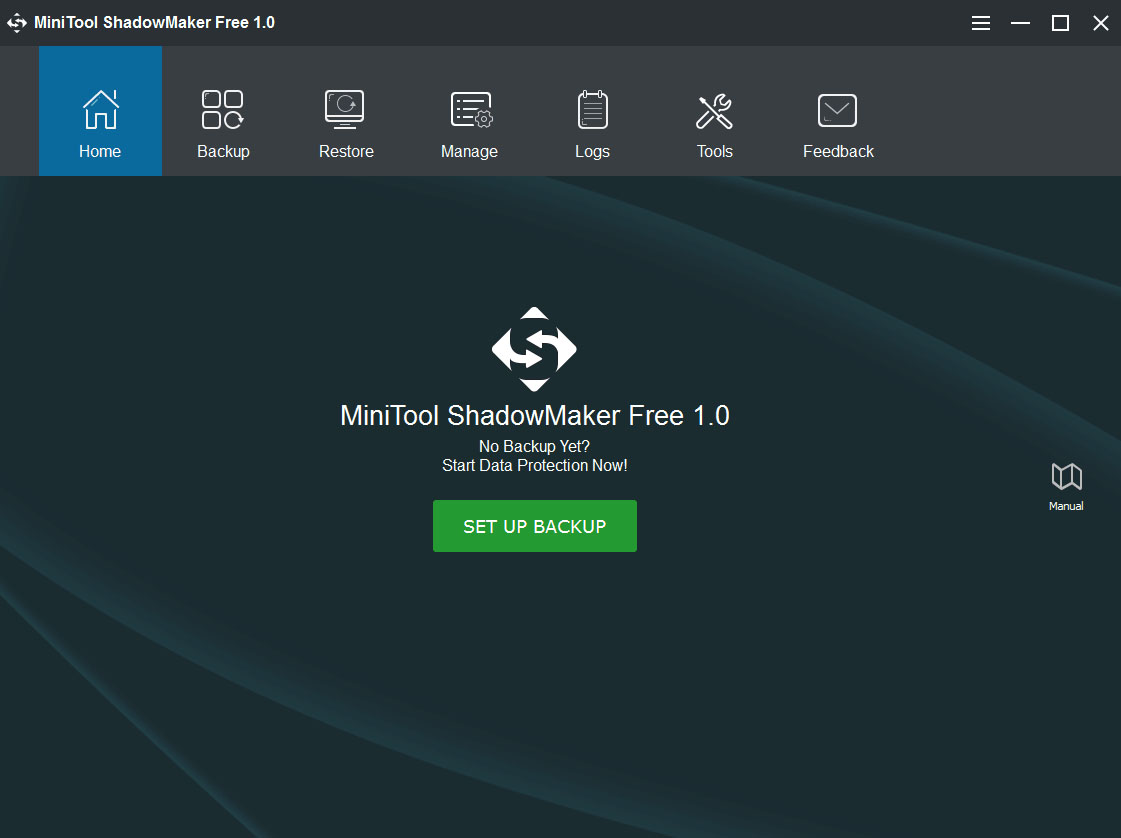The width and height of the screenshot is (1121, 838).
Task: Click the Home house icon
Action: 100,110
